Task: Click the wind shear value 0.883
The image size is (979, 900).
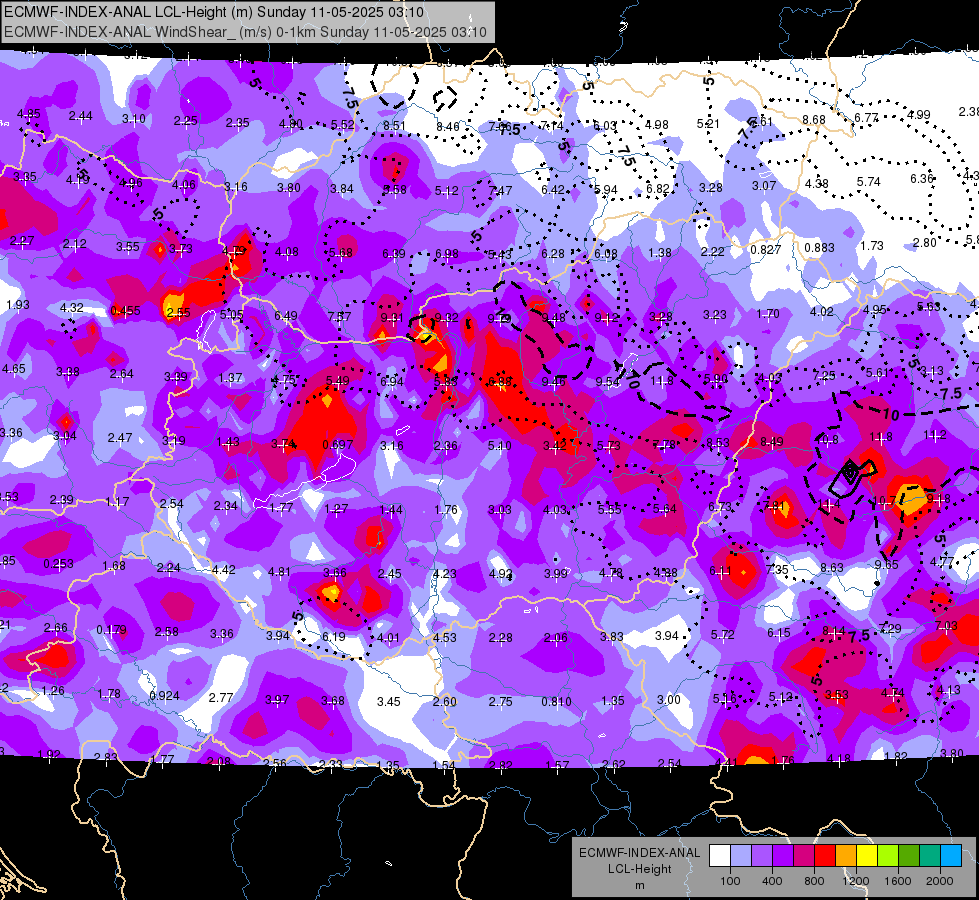Action: pos(819,247)
